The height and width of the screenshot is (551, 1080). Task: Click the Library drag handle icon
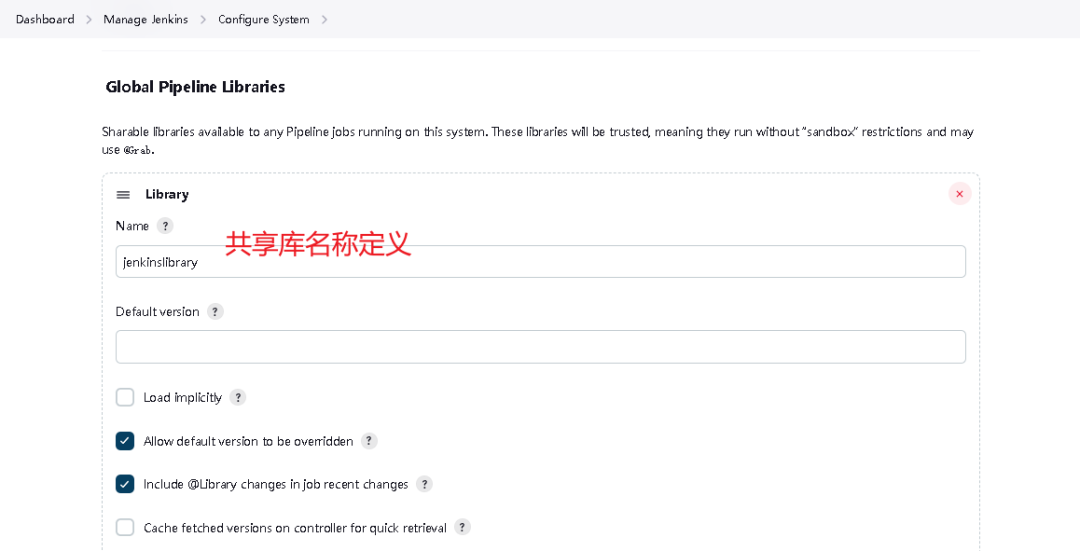pyautogui.click(x=123, y=195)
